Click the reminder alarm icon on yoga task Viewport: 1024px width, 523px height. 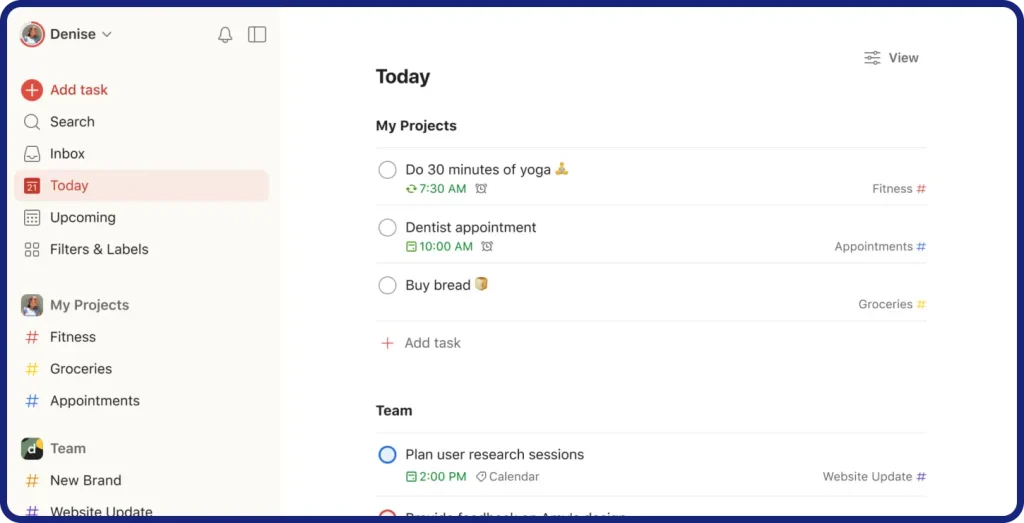pyautogui.click(x=481, y=189)
